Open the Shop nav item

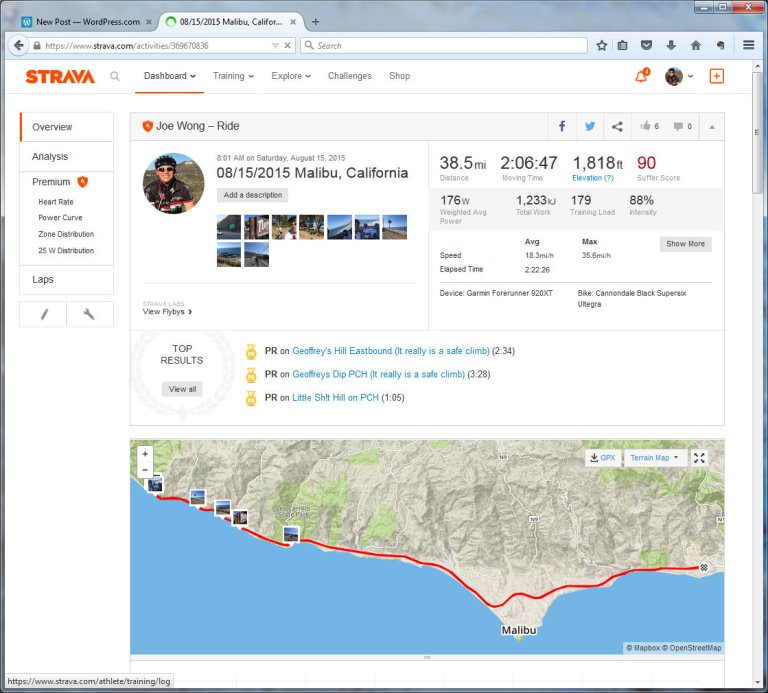tap(399, 76)
